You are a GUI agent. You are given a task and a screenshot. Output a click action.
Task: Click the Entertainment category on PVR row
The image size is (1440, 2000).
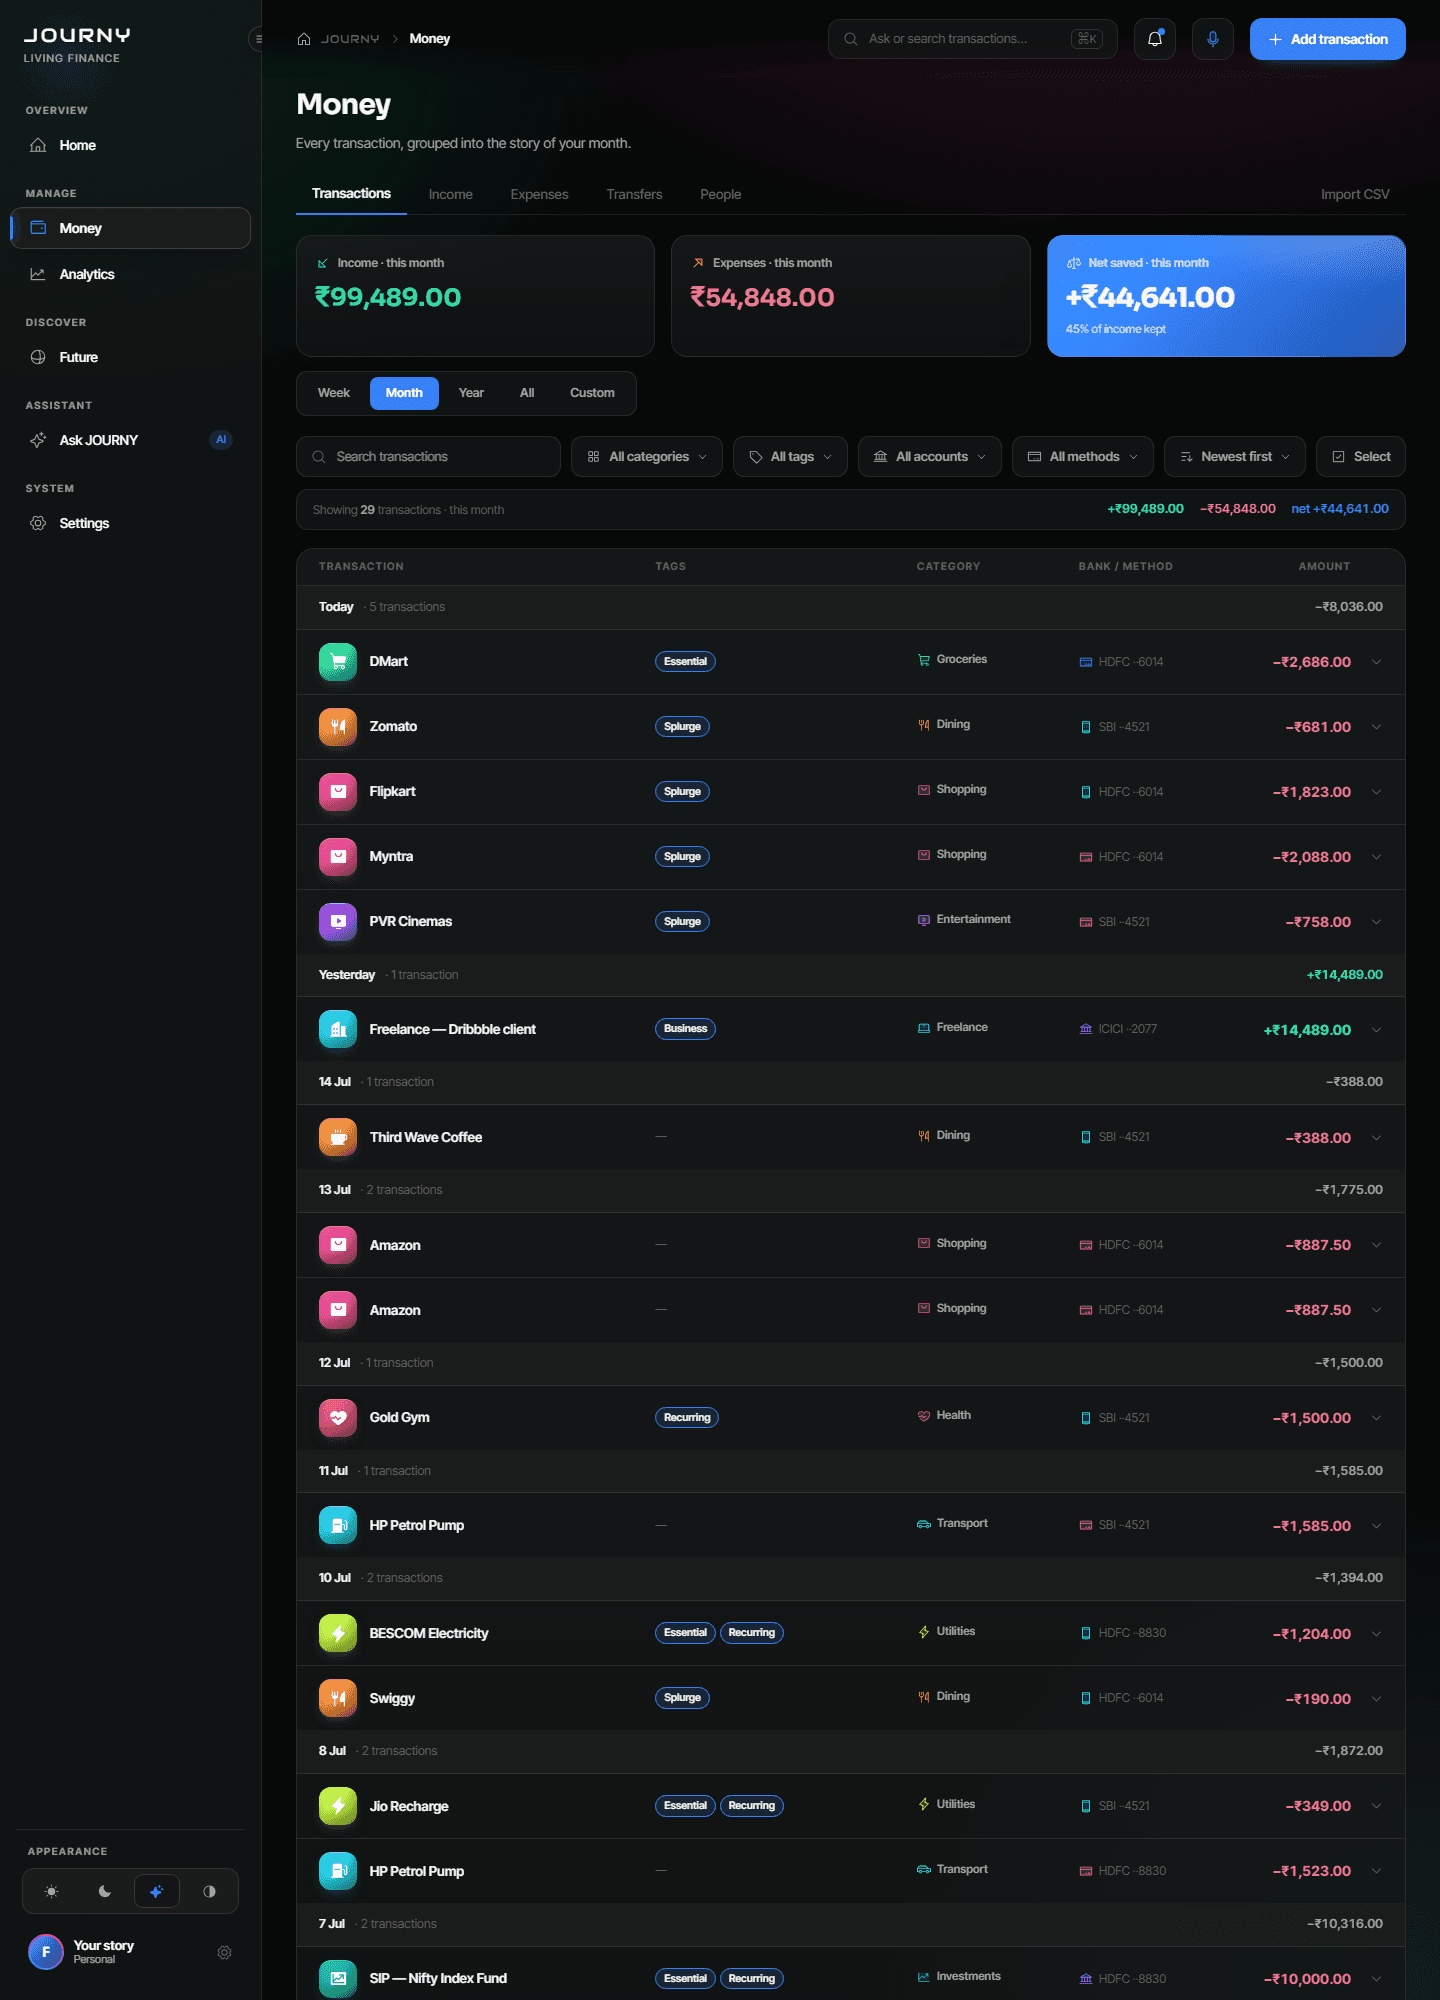coord(964,920)
